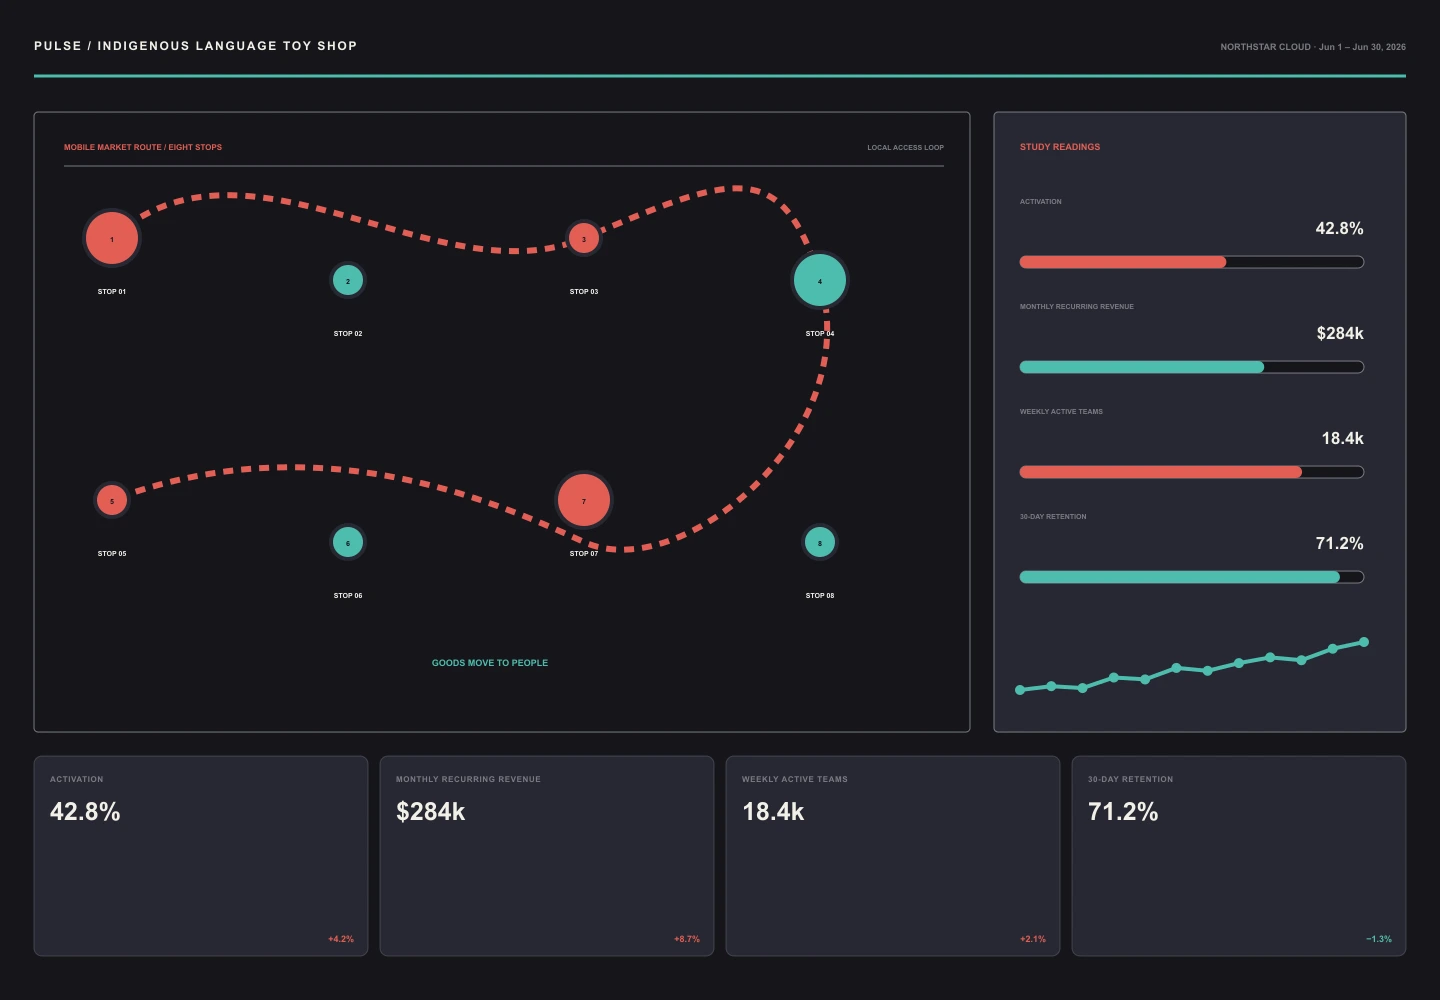1440x1000 pixels.
Task: Click the Monthly Recurring Revenue progress bar
Action: coord(1192,367)
